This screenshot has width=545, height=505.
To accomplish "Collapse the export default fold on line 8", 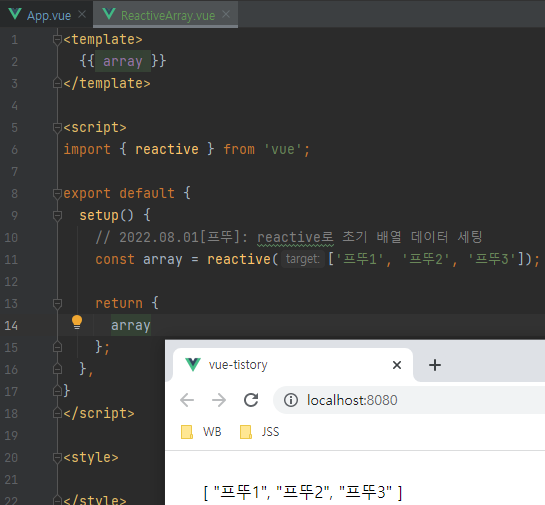I will tap(57, 194).
